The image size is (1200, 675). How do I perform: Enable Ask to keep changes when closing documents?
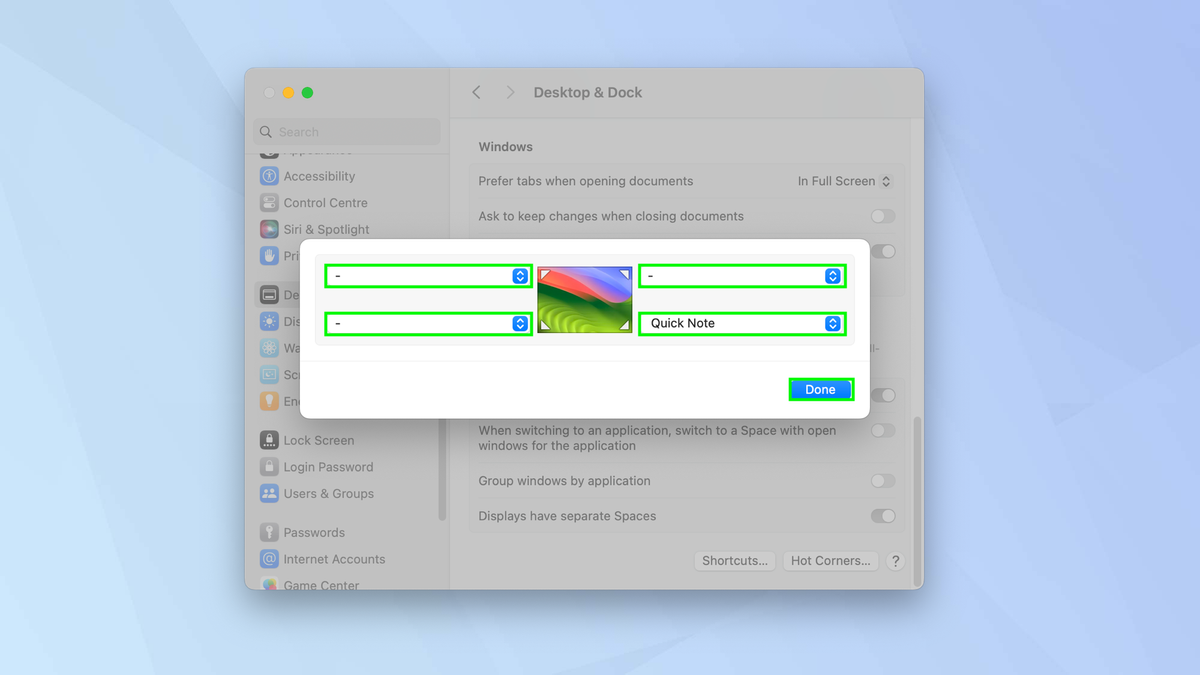point(882,216)
